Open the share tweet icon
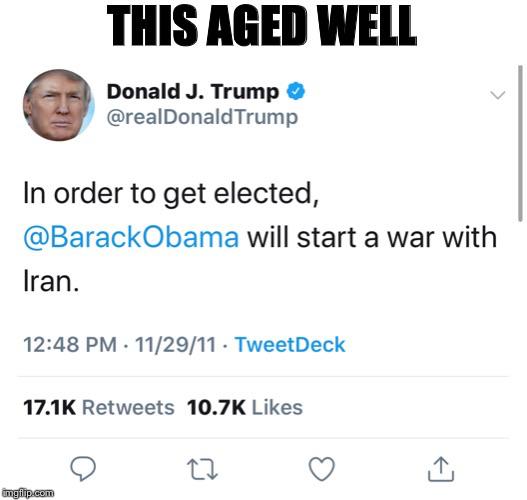Viewport: 527px width, 500px height. [441, 469]
